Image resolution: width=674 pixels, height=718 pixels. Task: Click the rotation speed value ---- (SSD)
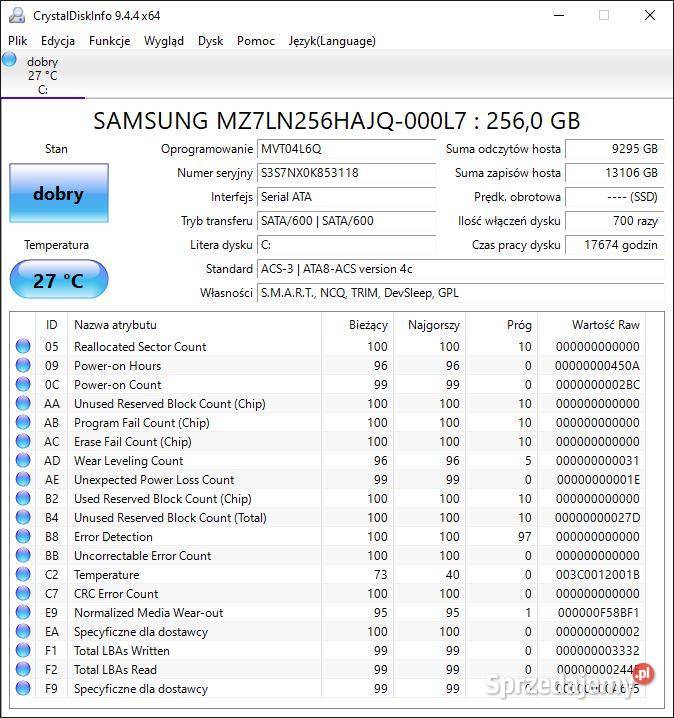[614, 196]
